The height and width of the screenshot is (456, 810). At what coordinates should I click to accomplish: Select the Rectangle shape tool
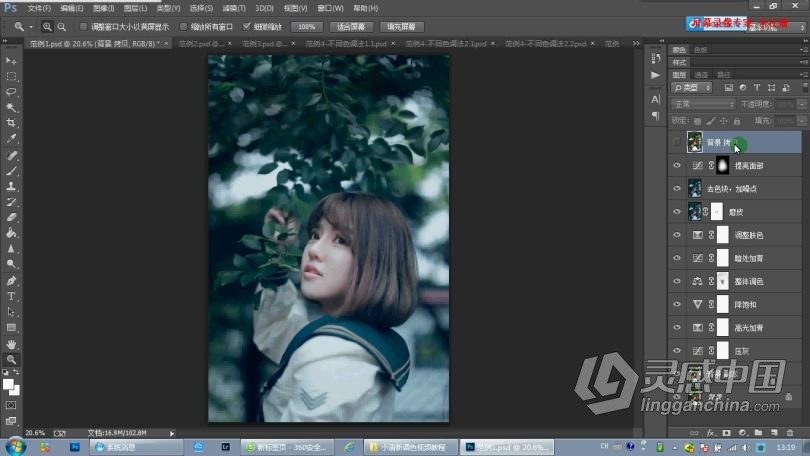[11, 328]
